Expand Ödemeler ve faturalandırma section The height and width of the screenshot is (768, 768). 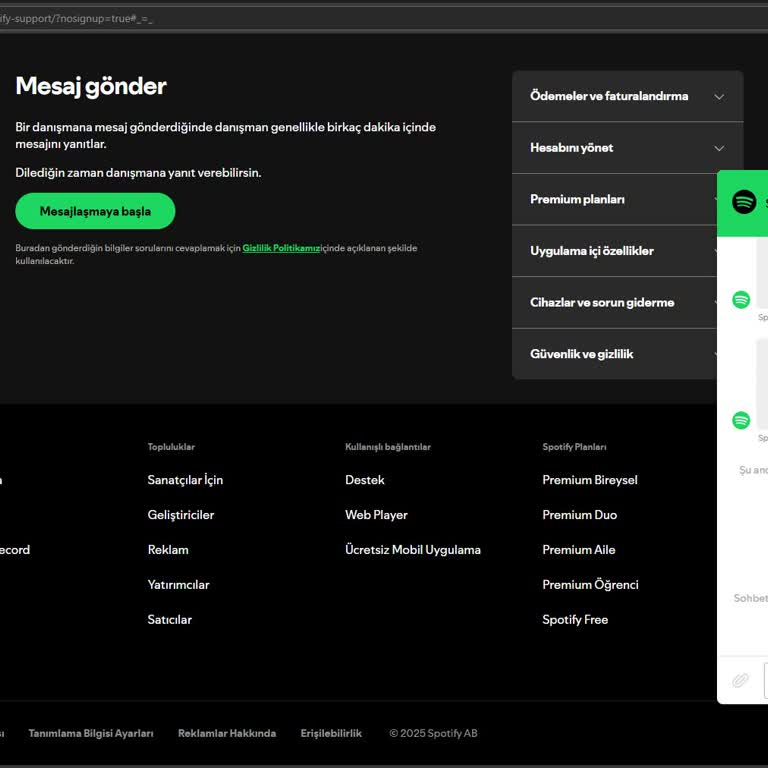coord(627,96)
